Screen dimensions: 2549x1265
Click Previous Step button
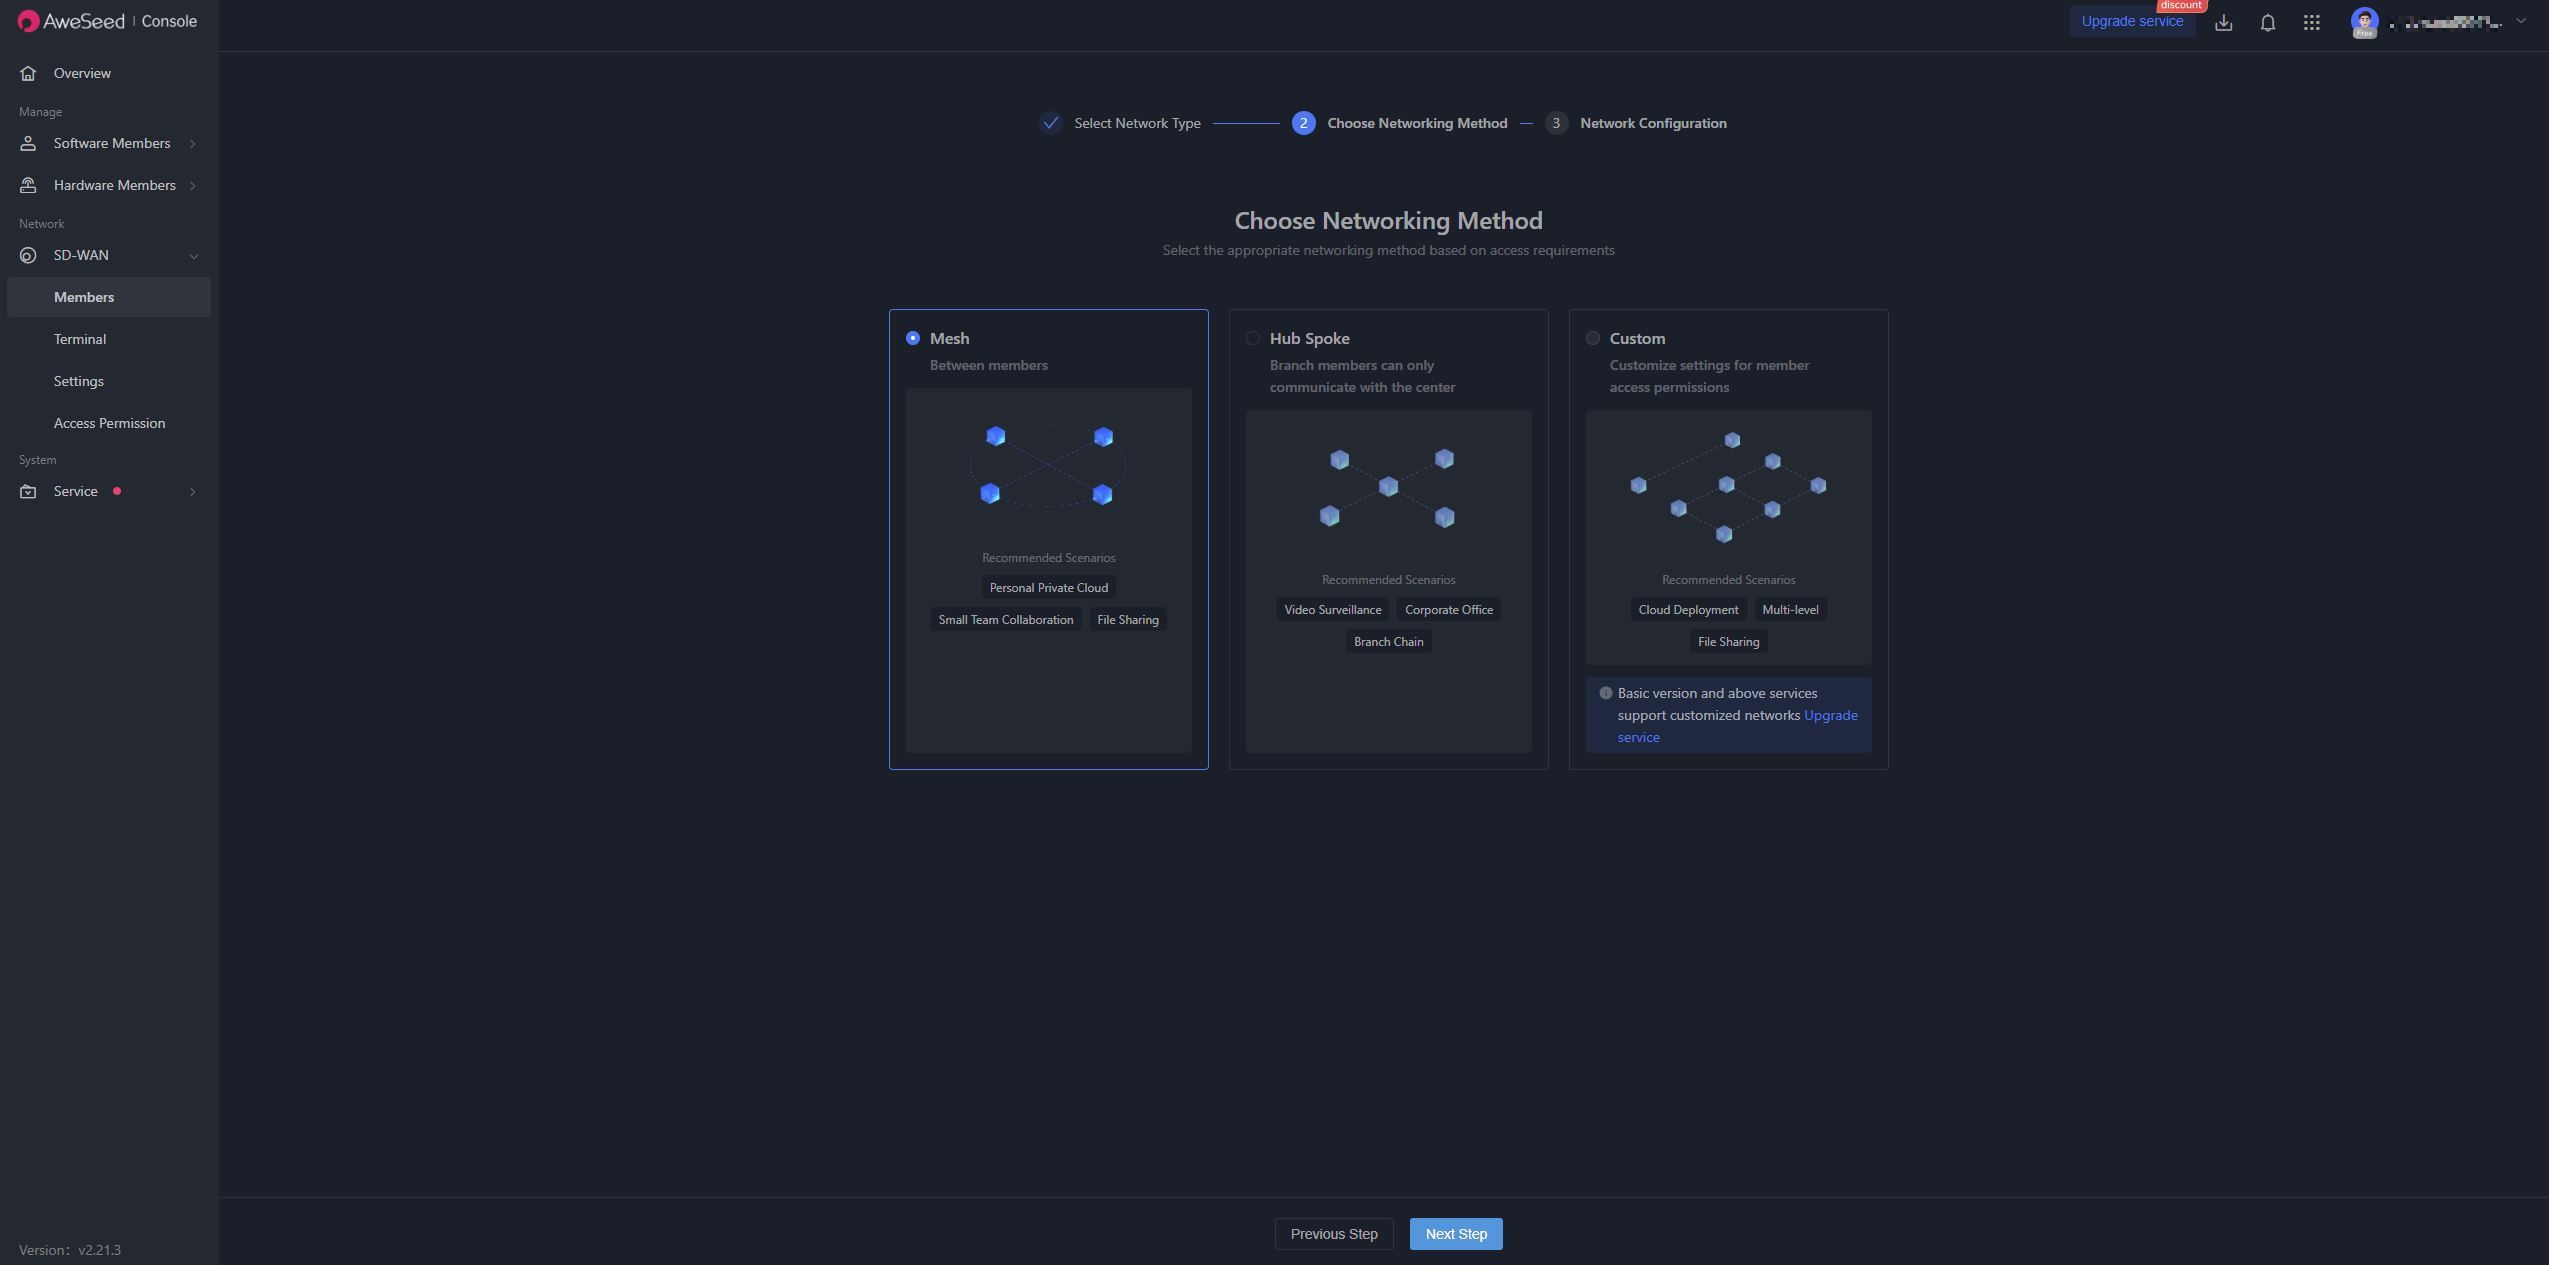point(1333,1234)
